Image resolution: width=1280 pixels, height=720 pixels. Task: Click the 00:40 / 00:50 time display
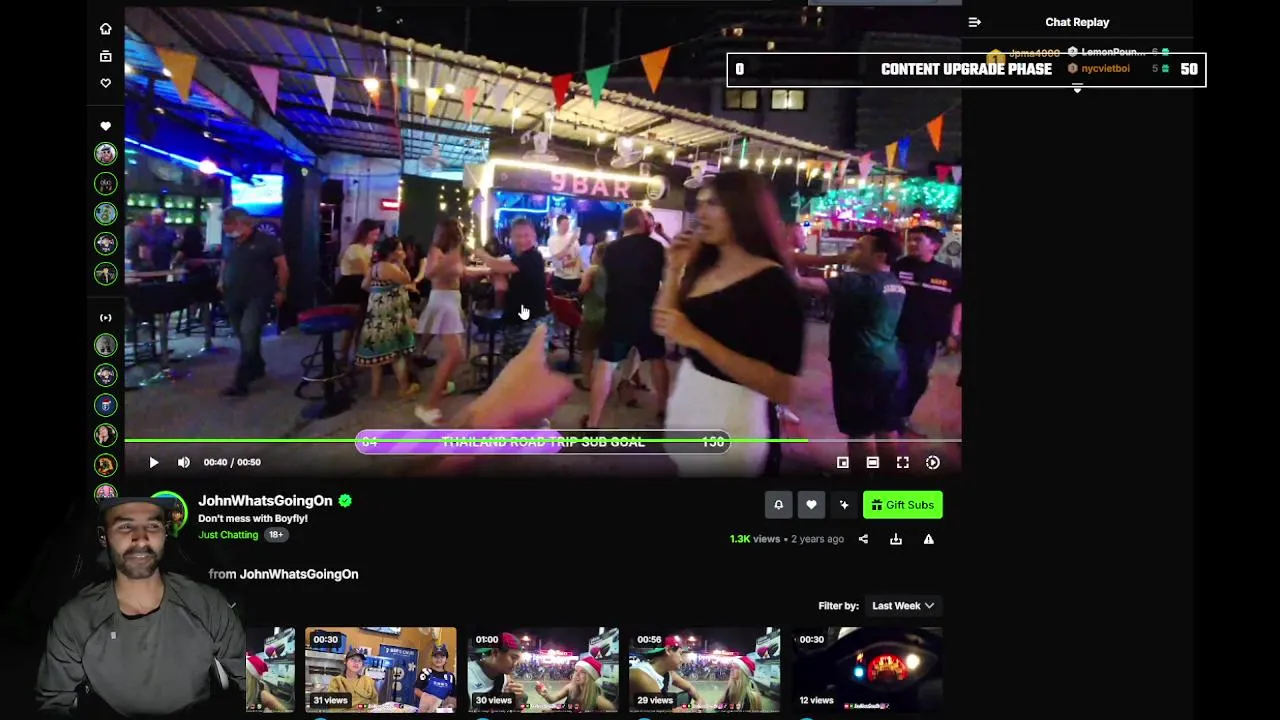click(232, 462)
